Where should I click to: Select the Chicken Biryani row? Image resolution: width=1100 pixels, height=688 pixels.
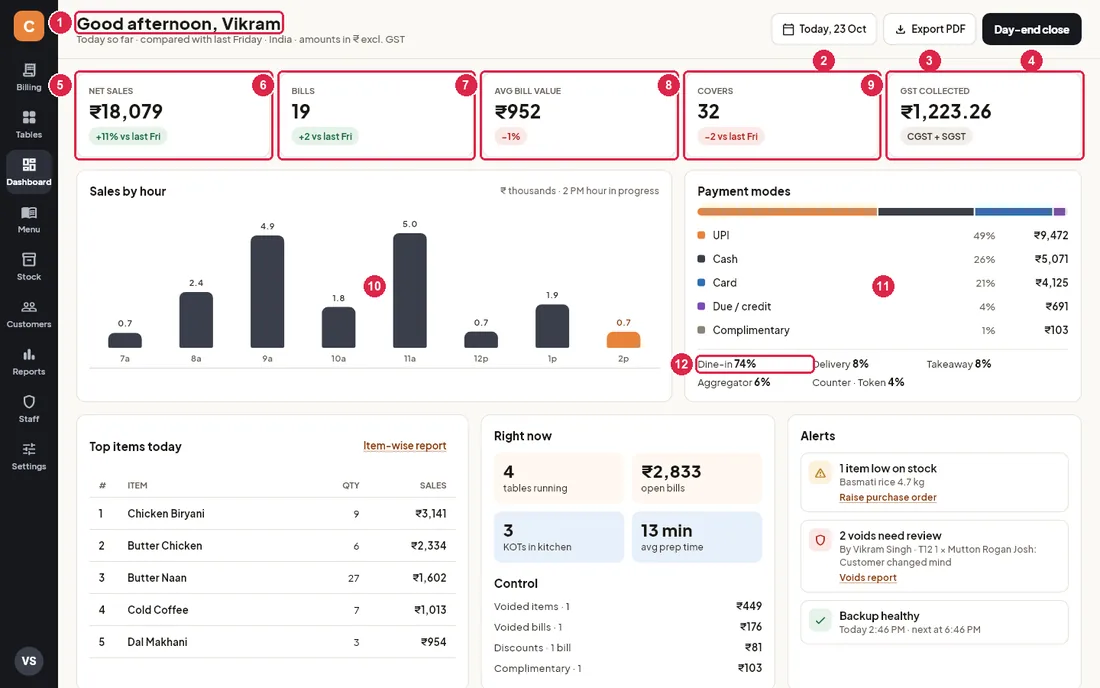pos(272,513)
